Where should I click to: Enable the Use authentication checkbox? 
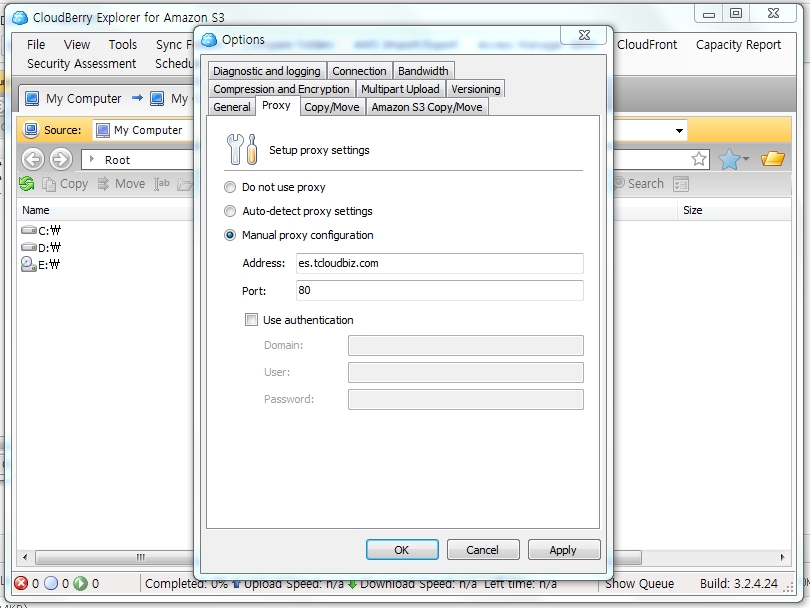252,320
